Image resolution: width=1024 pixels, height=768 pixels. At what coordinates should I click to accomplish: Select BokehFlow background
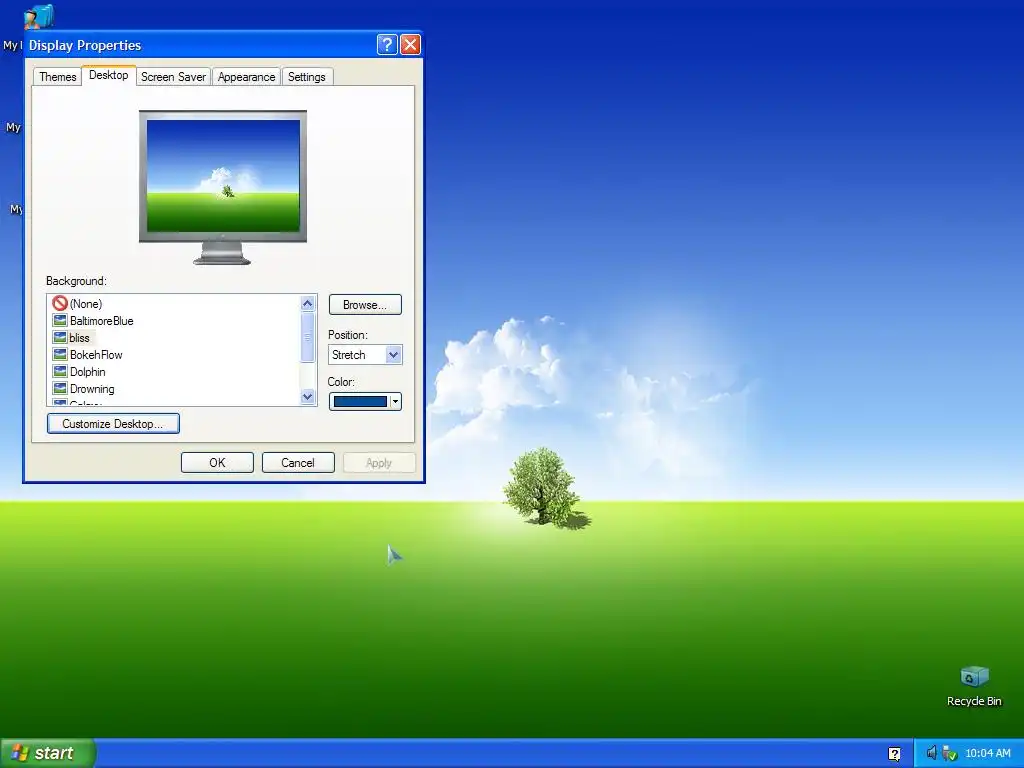pos(96,355)
